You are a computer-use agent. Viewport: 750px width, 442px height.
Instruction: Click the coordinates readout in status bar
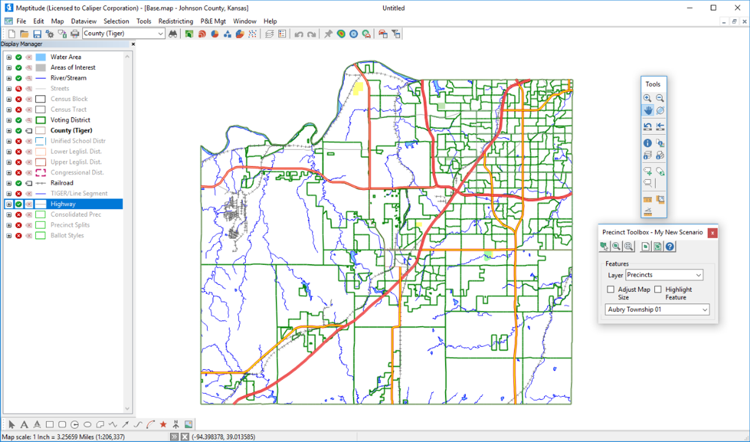(x=224, y=437)
